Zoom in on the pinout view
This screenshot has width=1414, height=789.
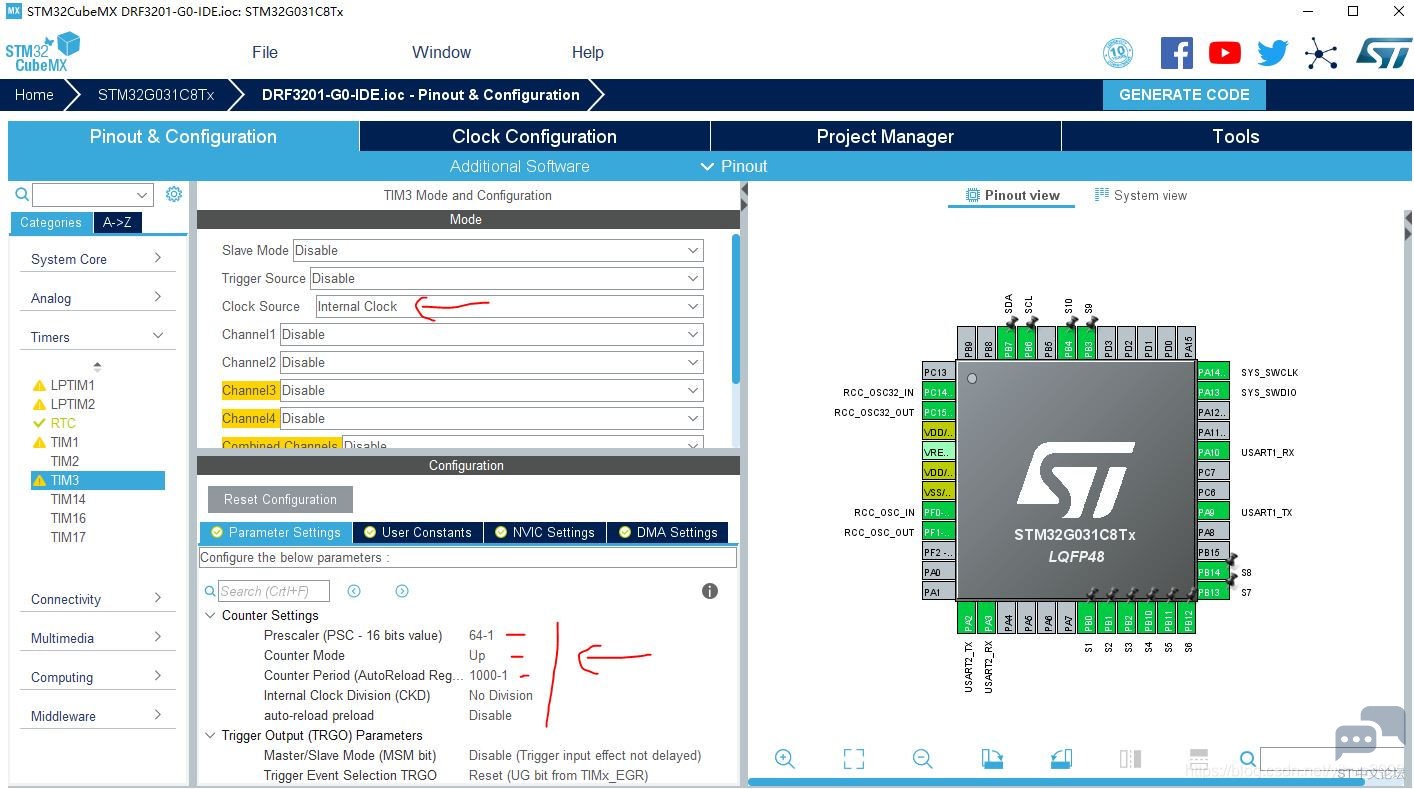coord(785,759)
